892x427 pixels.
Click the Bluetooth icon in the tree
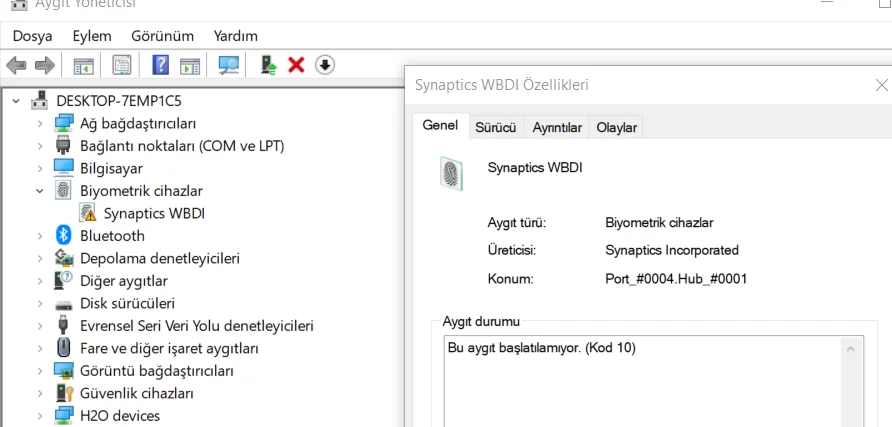(x=64, y=235)
